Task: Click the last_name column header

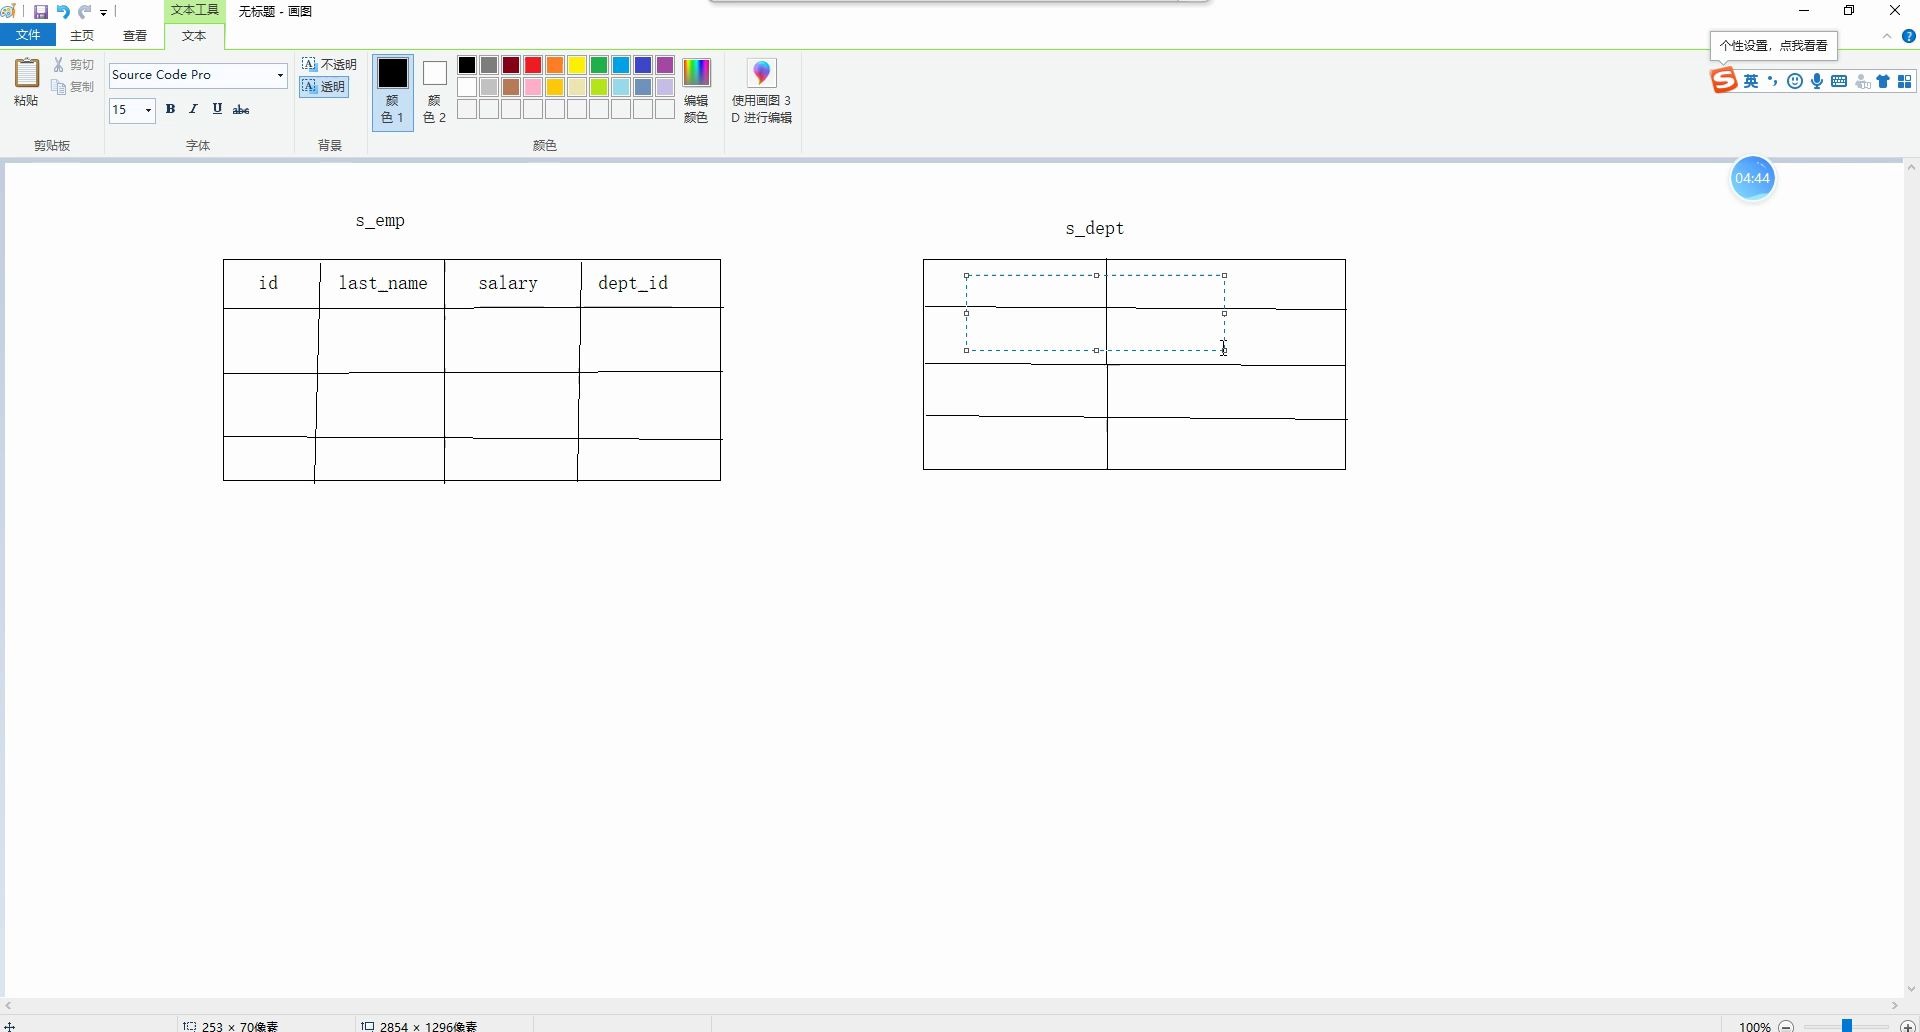Action: [383, 283]
